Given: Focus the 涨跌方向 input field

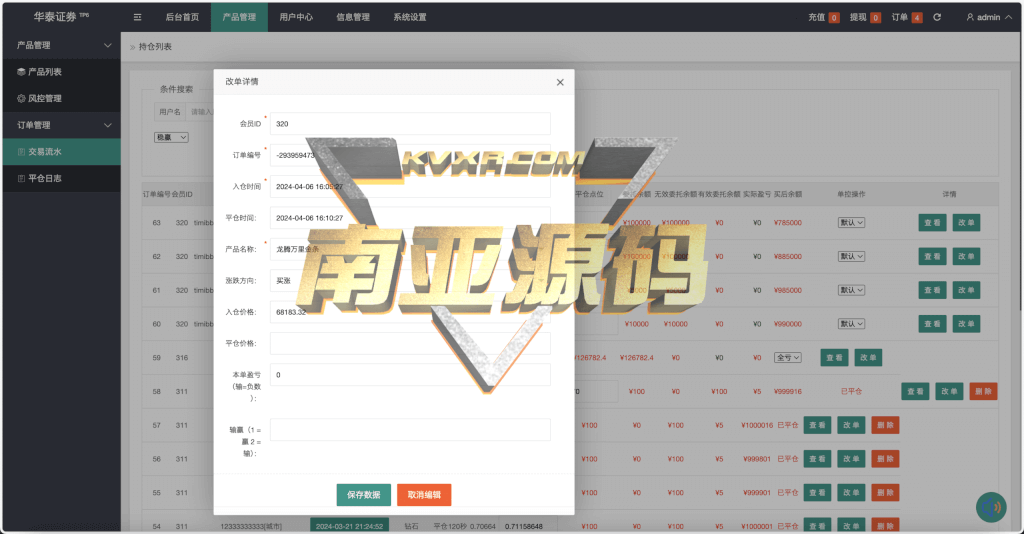Looking at the screenshot, I should 410,281.
